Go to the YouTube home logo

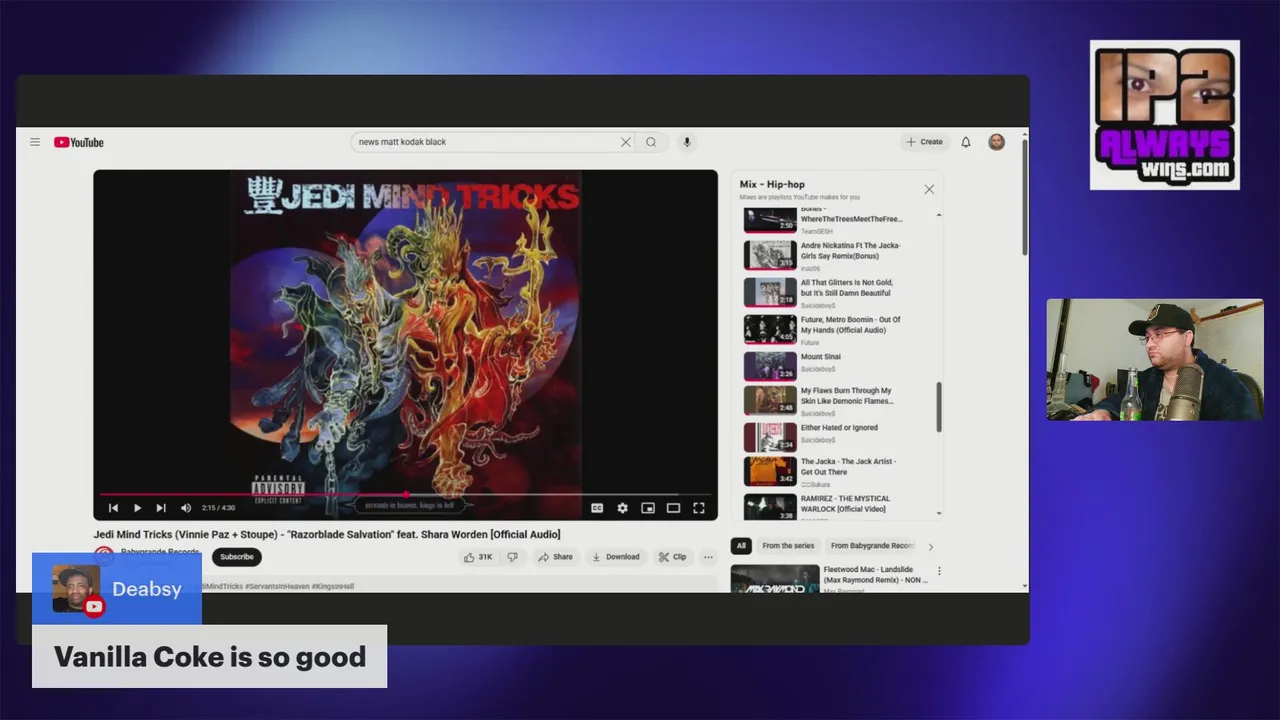tap(79, 142)
